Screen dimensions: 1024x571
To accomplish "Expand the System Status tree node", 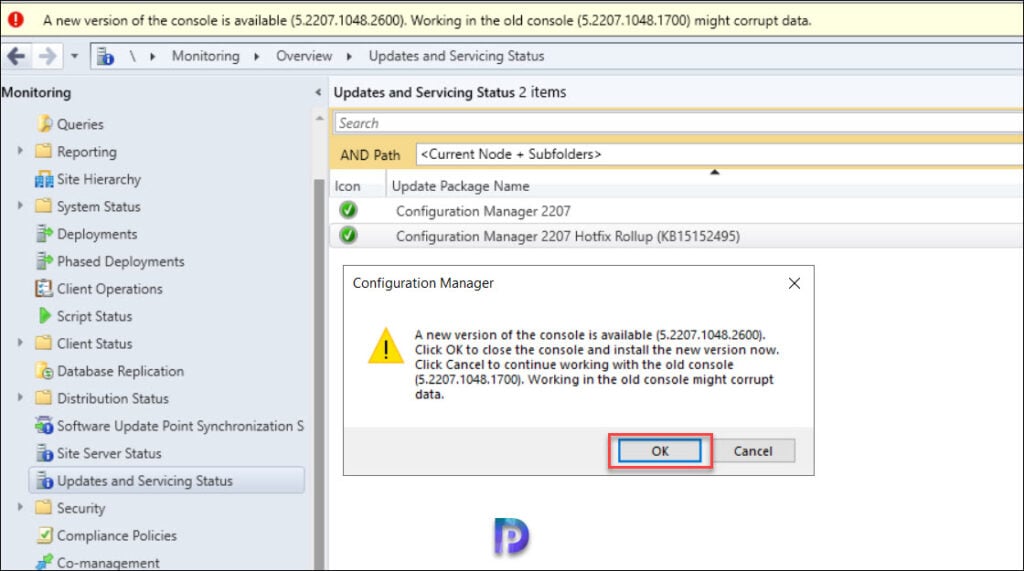I will (20, 206).
